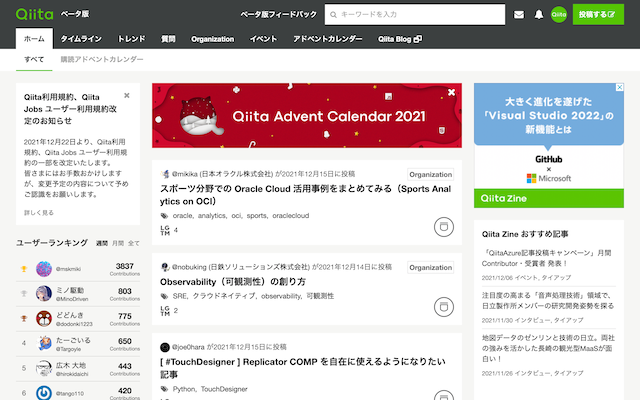Screen dimensions: 640x400
Task: Open the 質問 tab
Action: [168, 39]
